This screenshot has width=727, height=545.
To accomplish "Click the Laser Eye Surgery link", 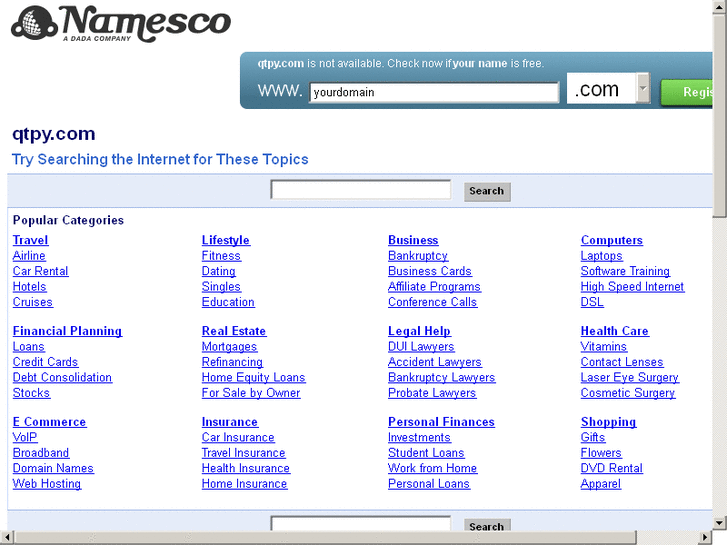I will click(x=630, y=378).
